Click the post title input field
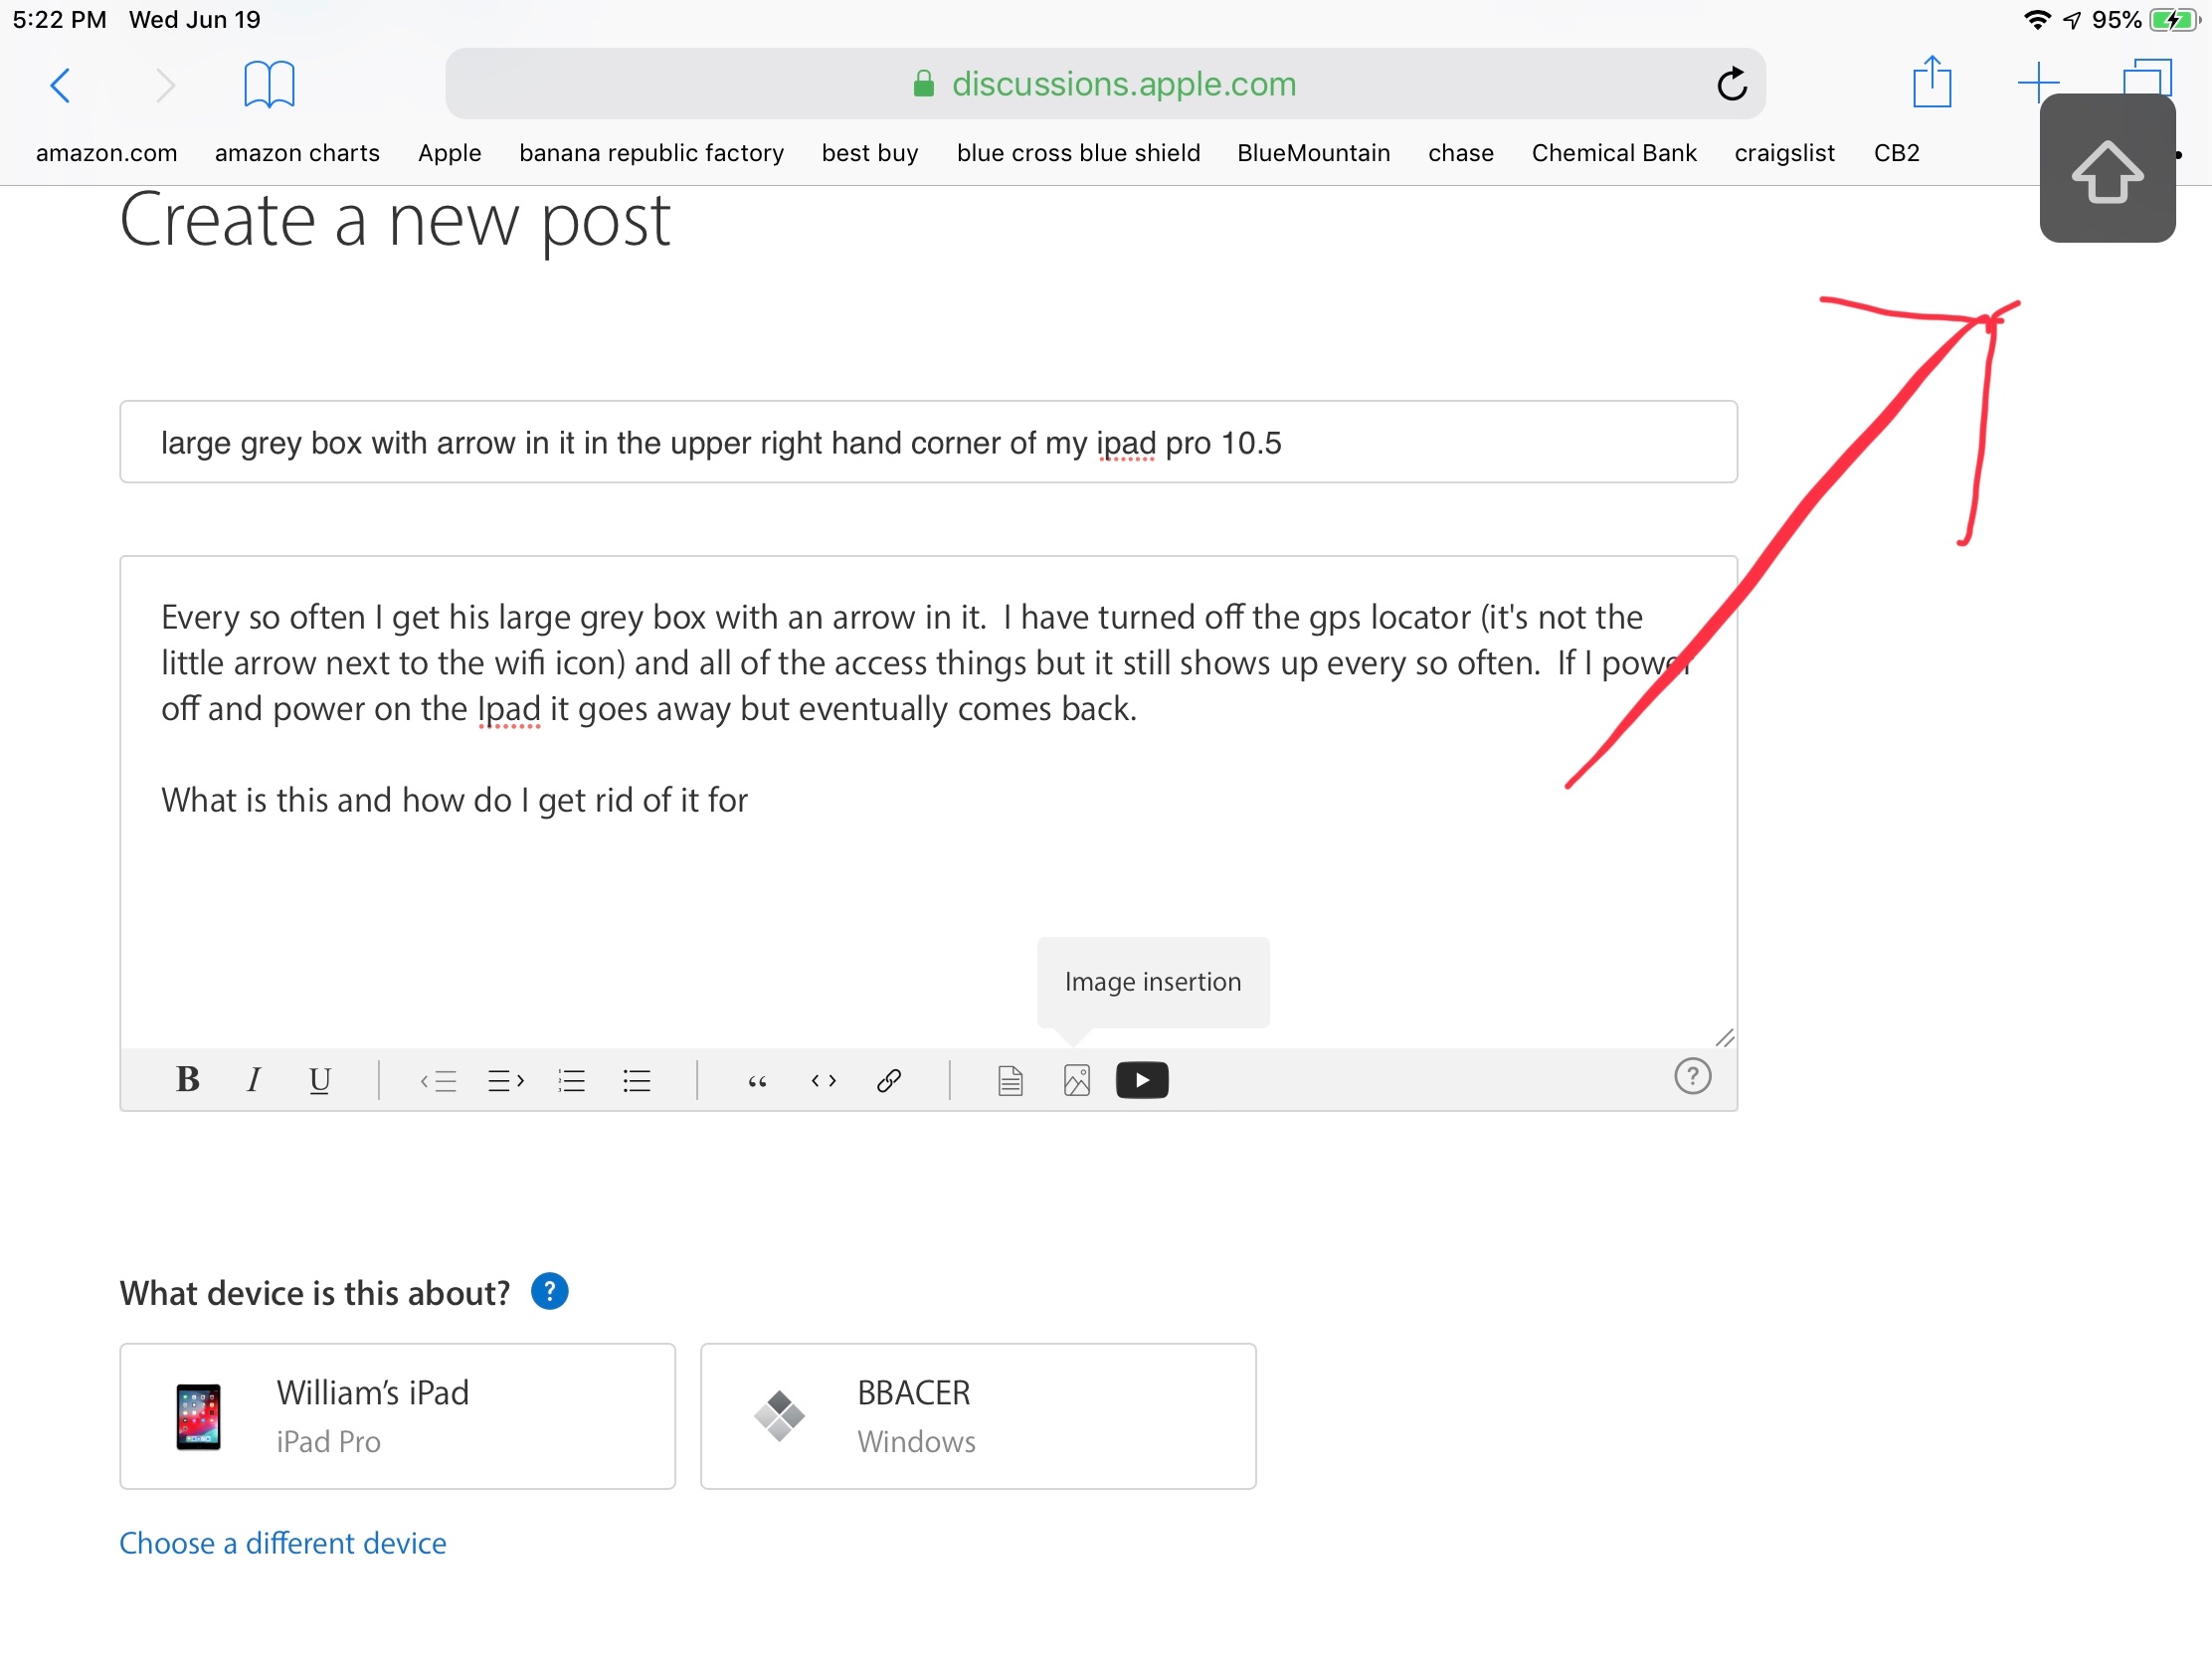2212x1659 pixels. point(928,442)
